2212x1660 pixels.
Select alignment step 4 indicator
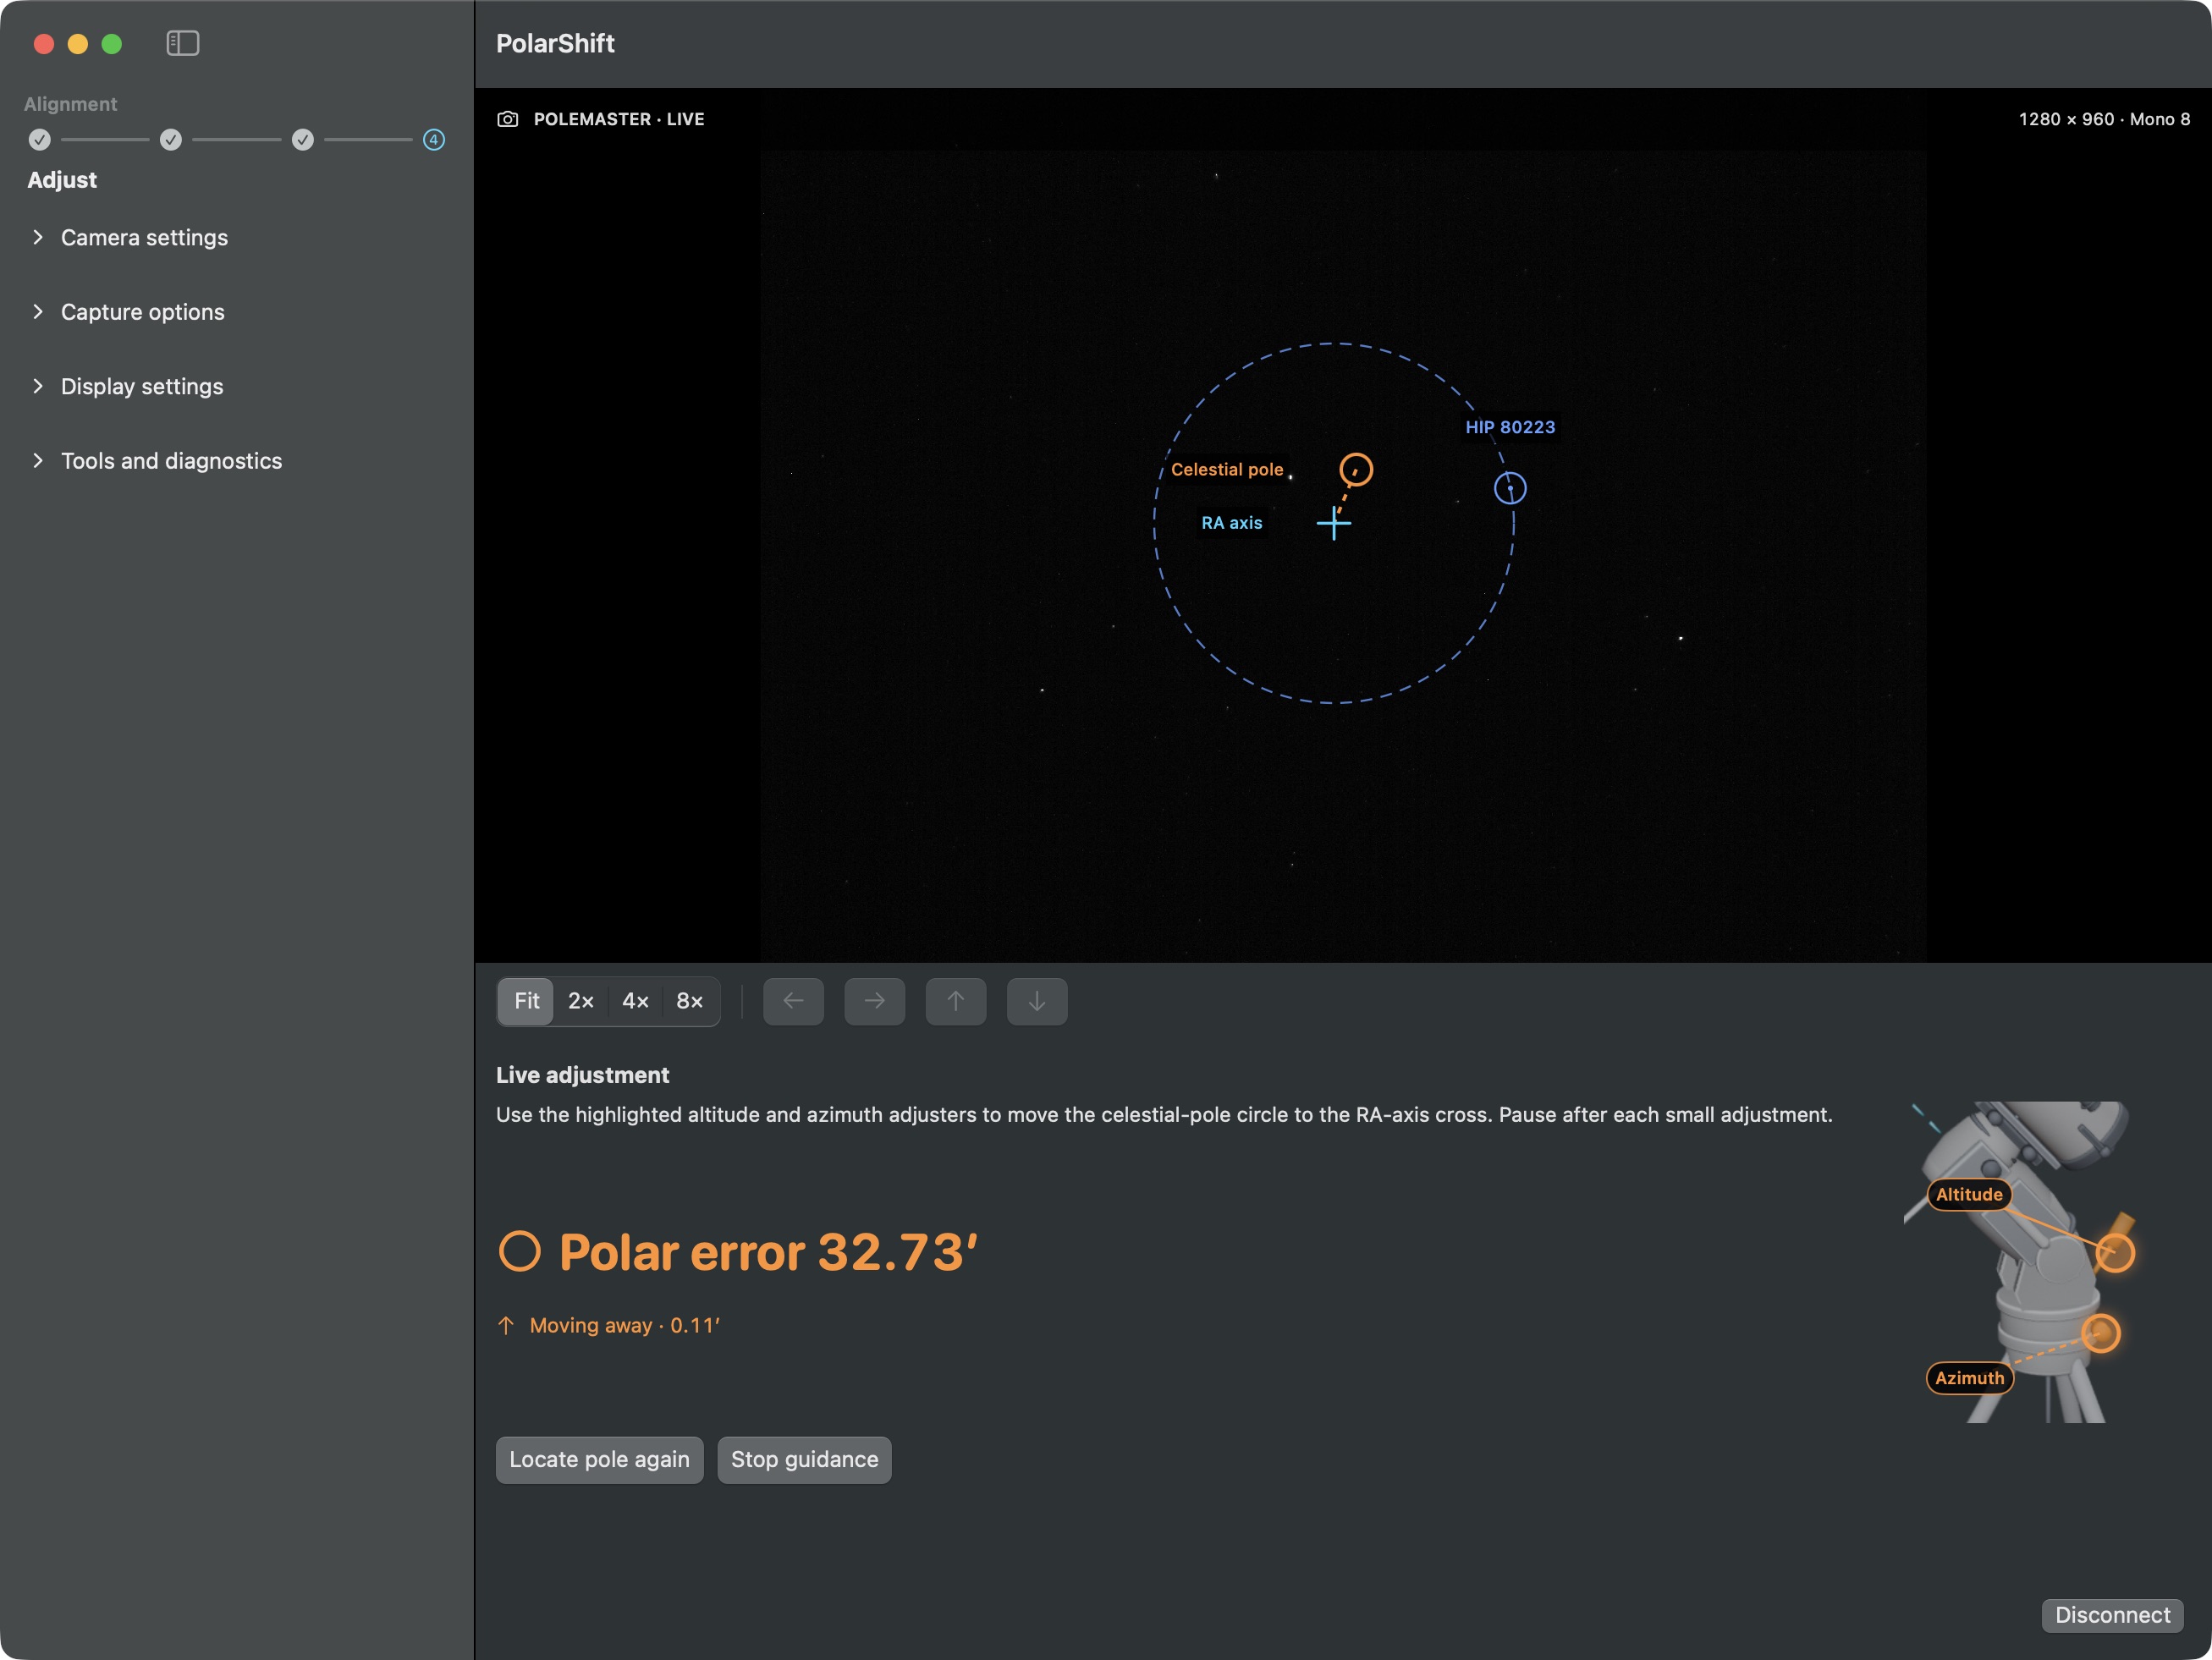[434, 140]
